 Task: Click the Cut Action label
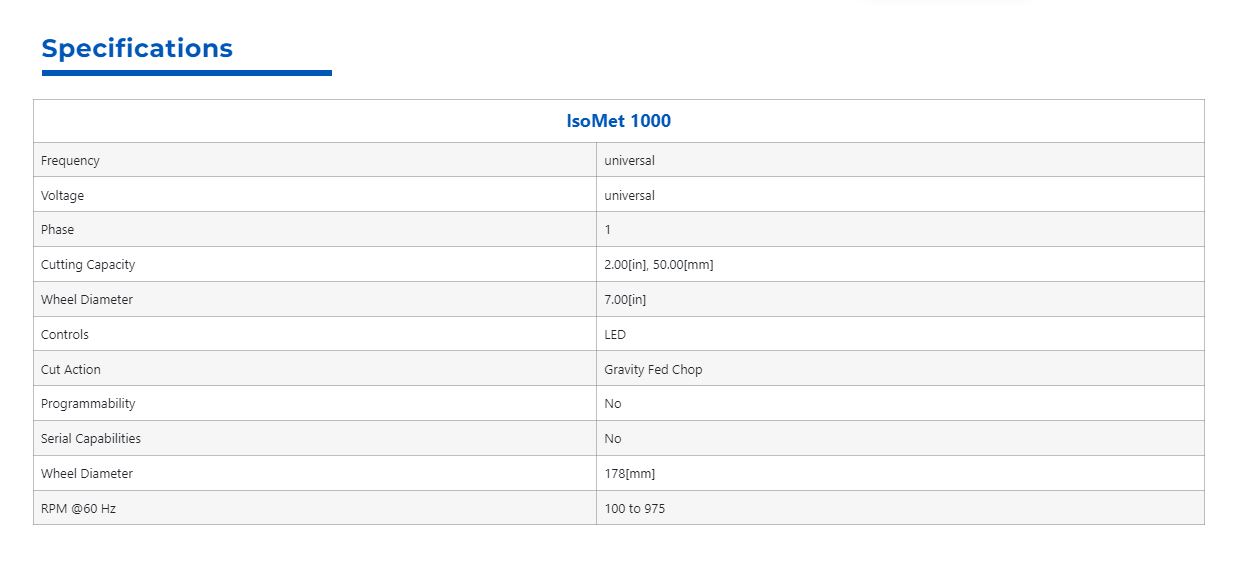click(71, 369)
